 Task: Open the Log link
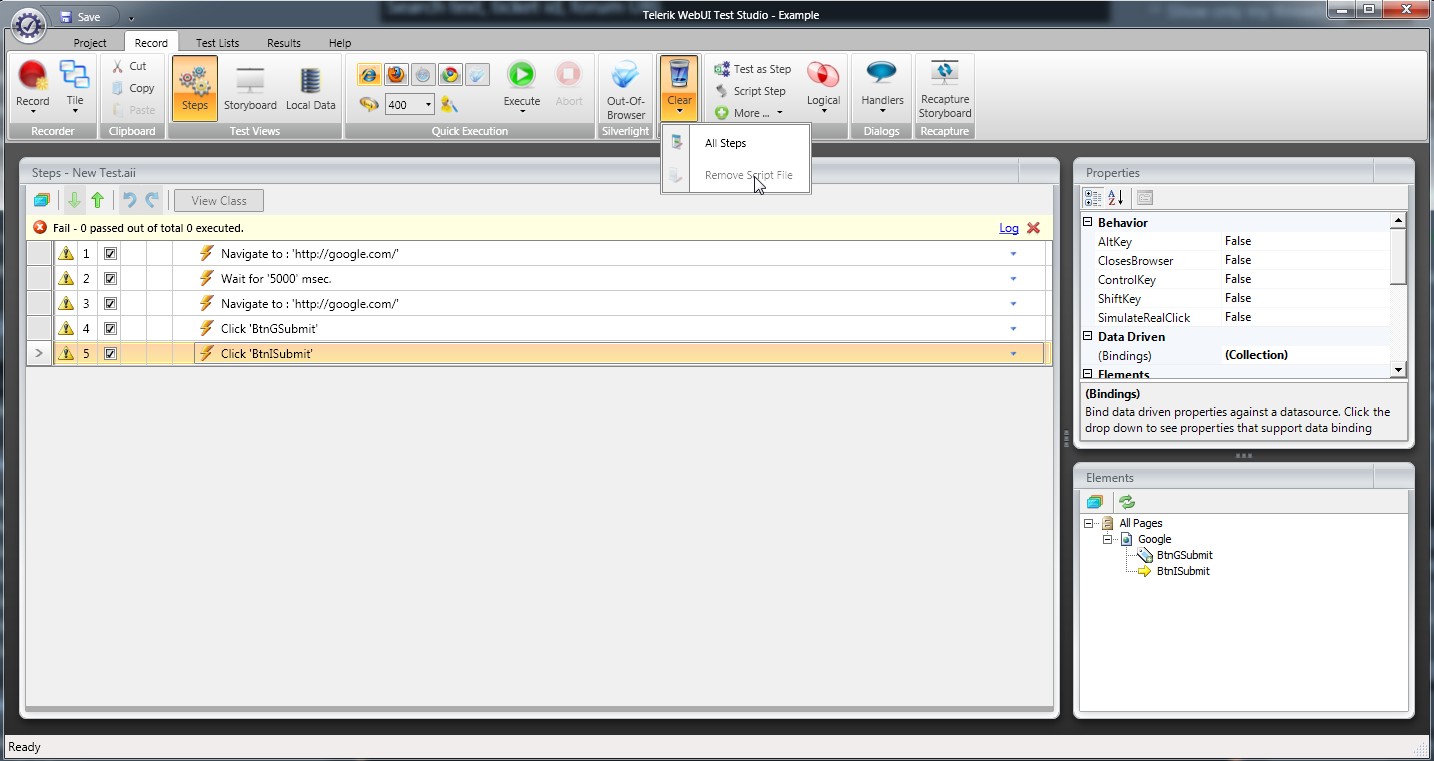point(1009,228)
